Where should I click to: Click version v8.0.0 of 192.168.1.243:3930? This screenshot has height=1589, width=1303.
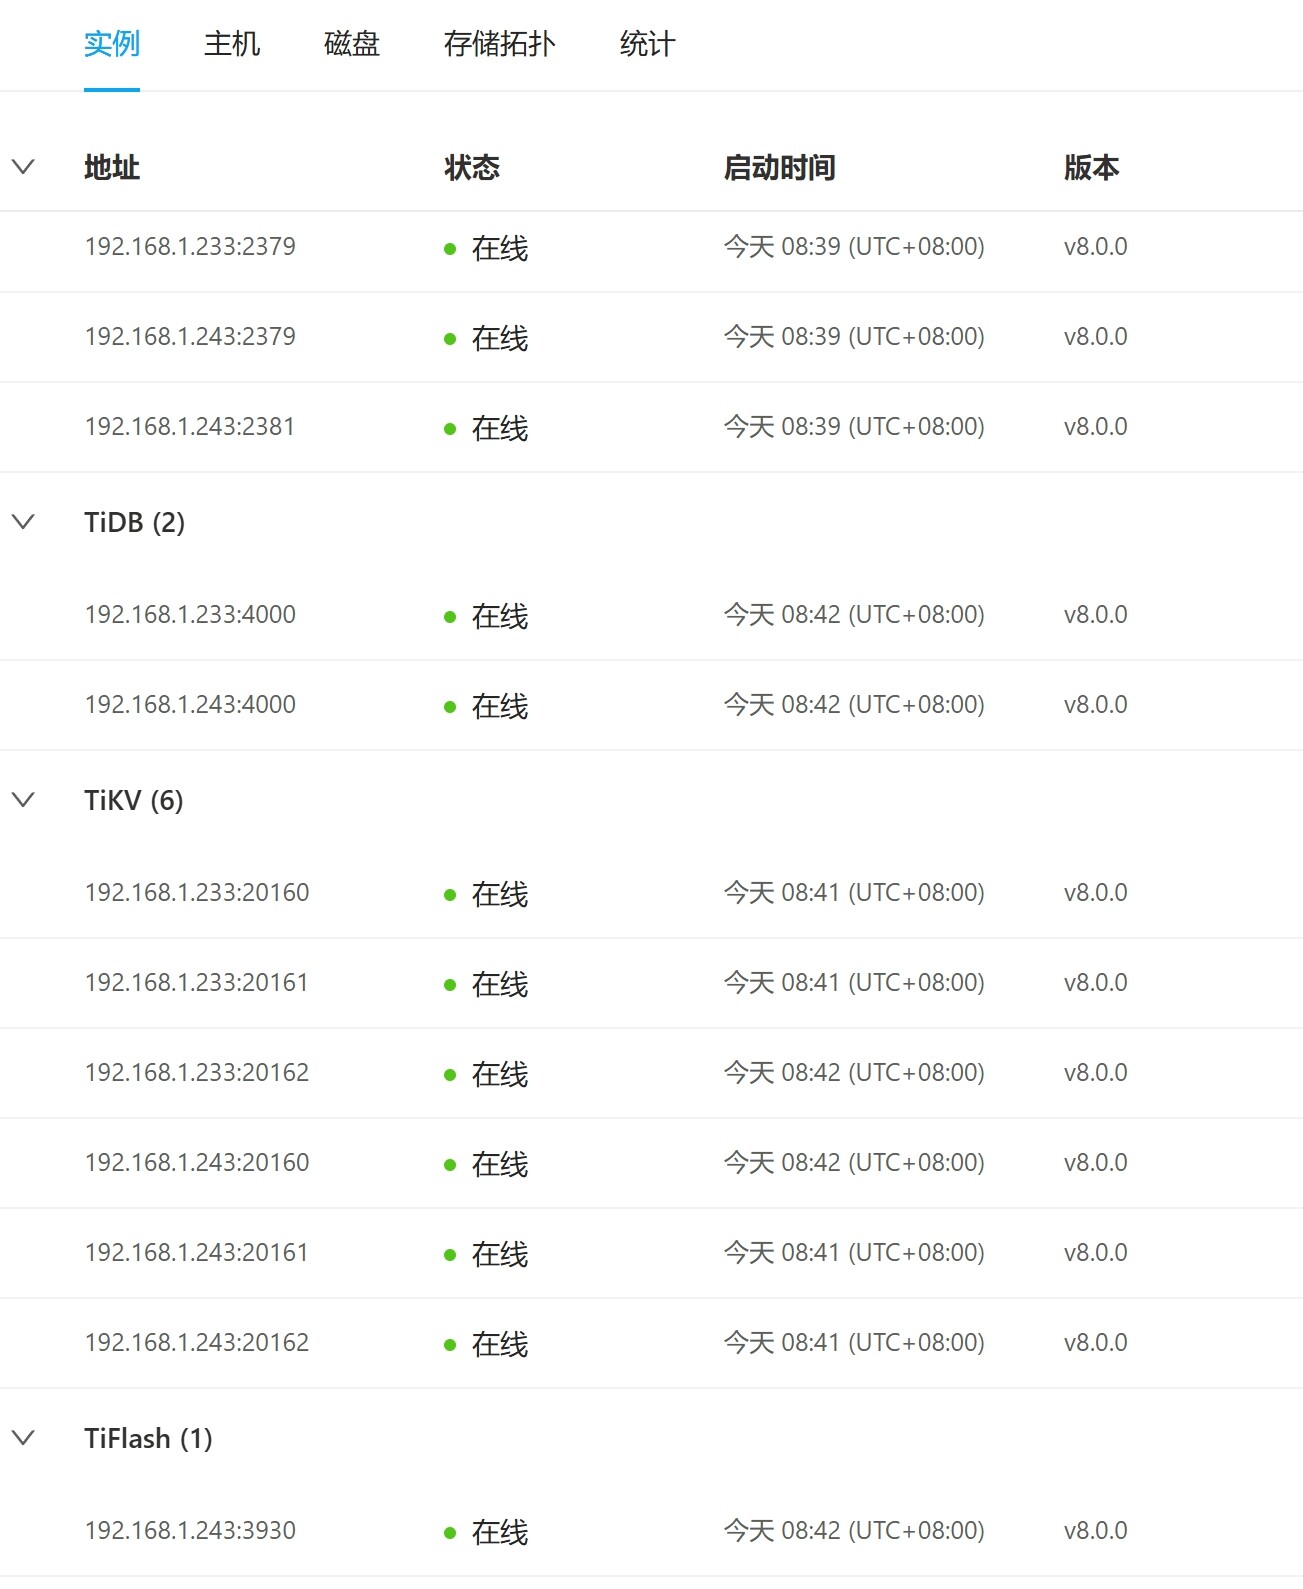pos(1096,1531)
